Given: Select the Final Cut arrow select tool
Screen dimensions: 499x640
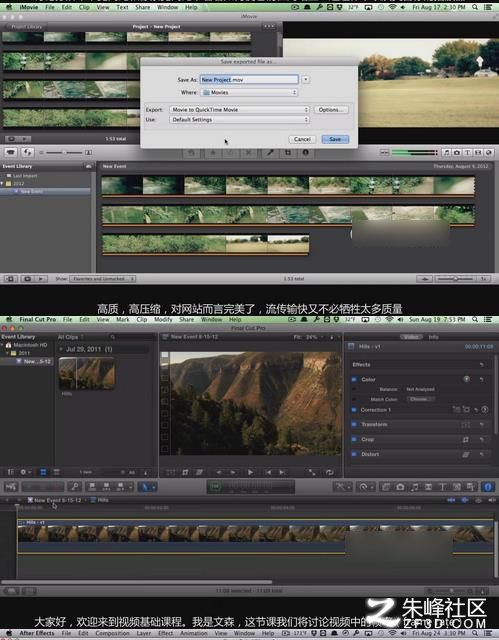Looking at the screenshot, I should pyautogui.click(x=144, y=487).
